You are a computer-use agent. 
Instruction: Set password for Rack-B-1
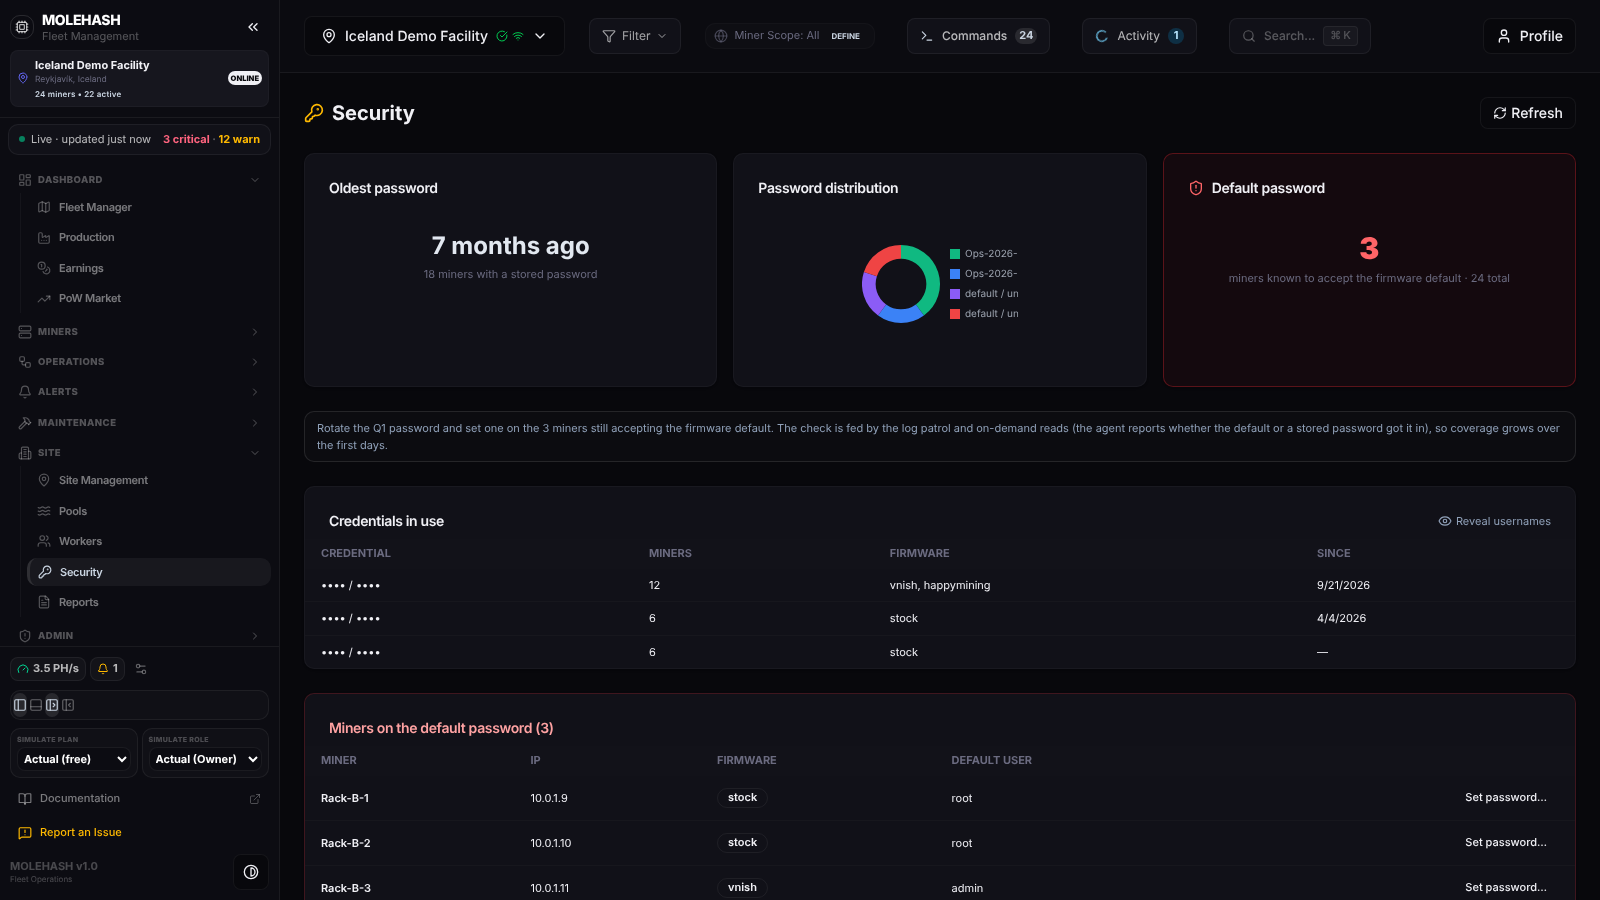pos(1505,797)
